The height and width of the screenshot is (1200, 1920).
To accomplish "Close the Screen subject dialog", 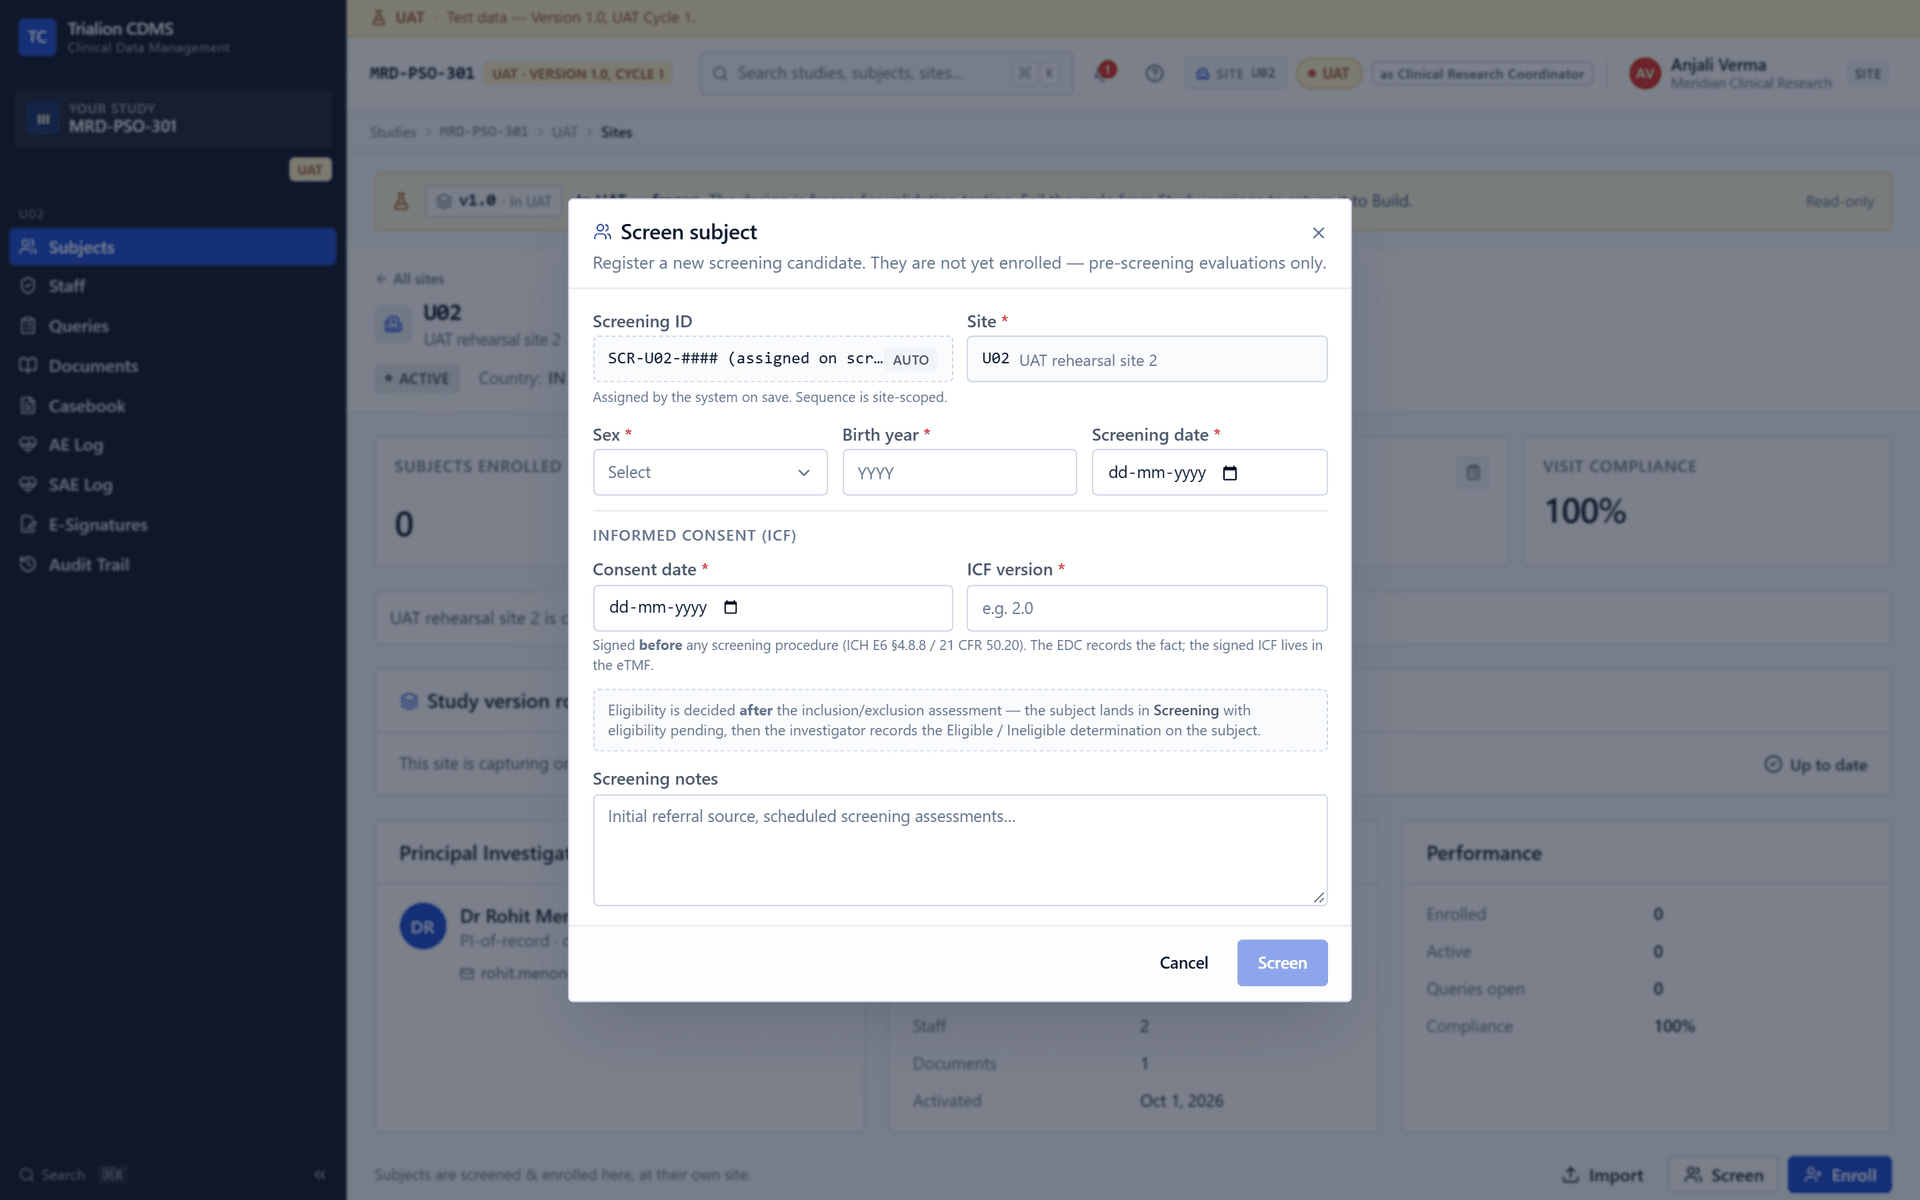I will pos(1318,233).
